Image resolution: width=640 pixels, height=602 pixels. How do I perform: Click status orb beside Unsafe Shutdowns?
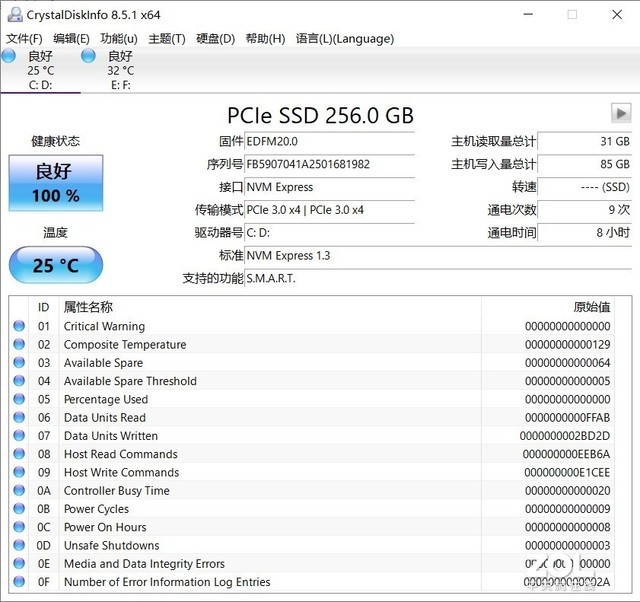coord(19,546)
